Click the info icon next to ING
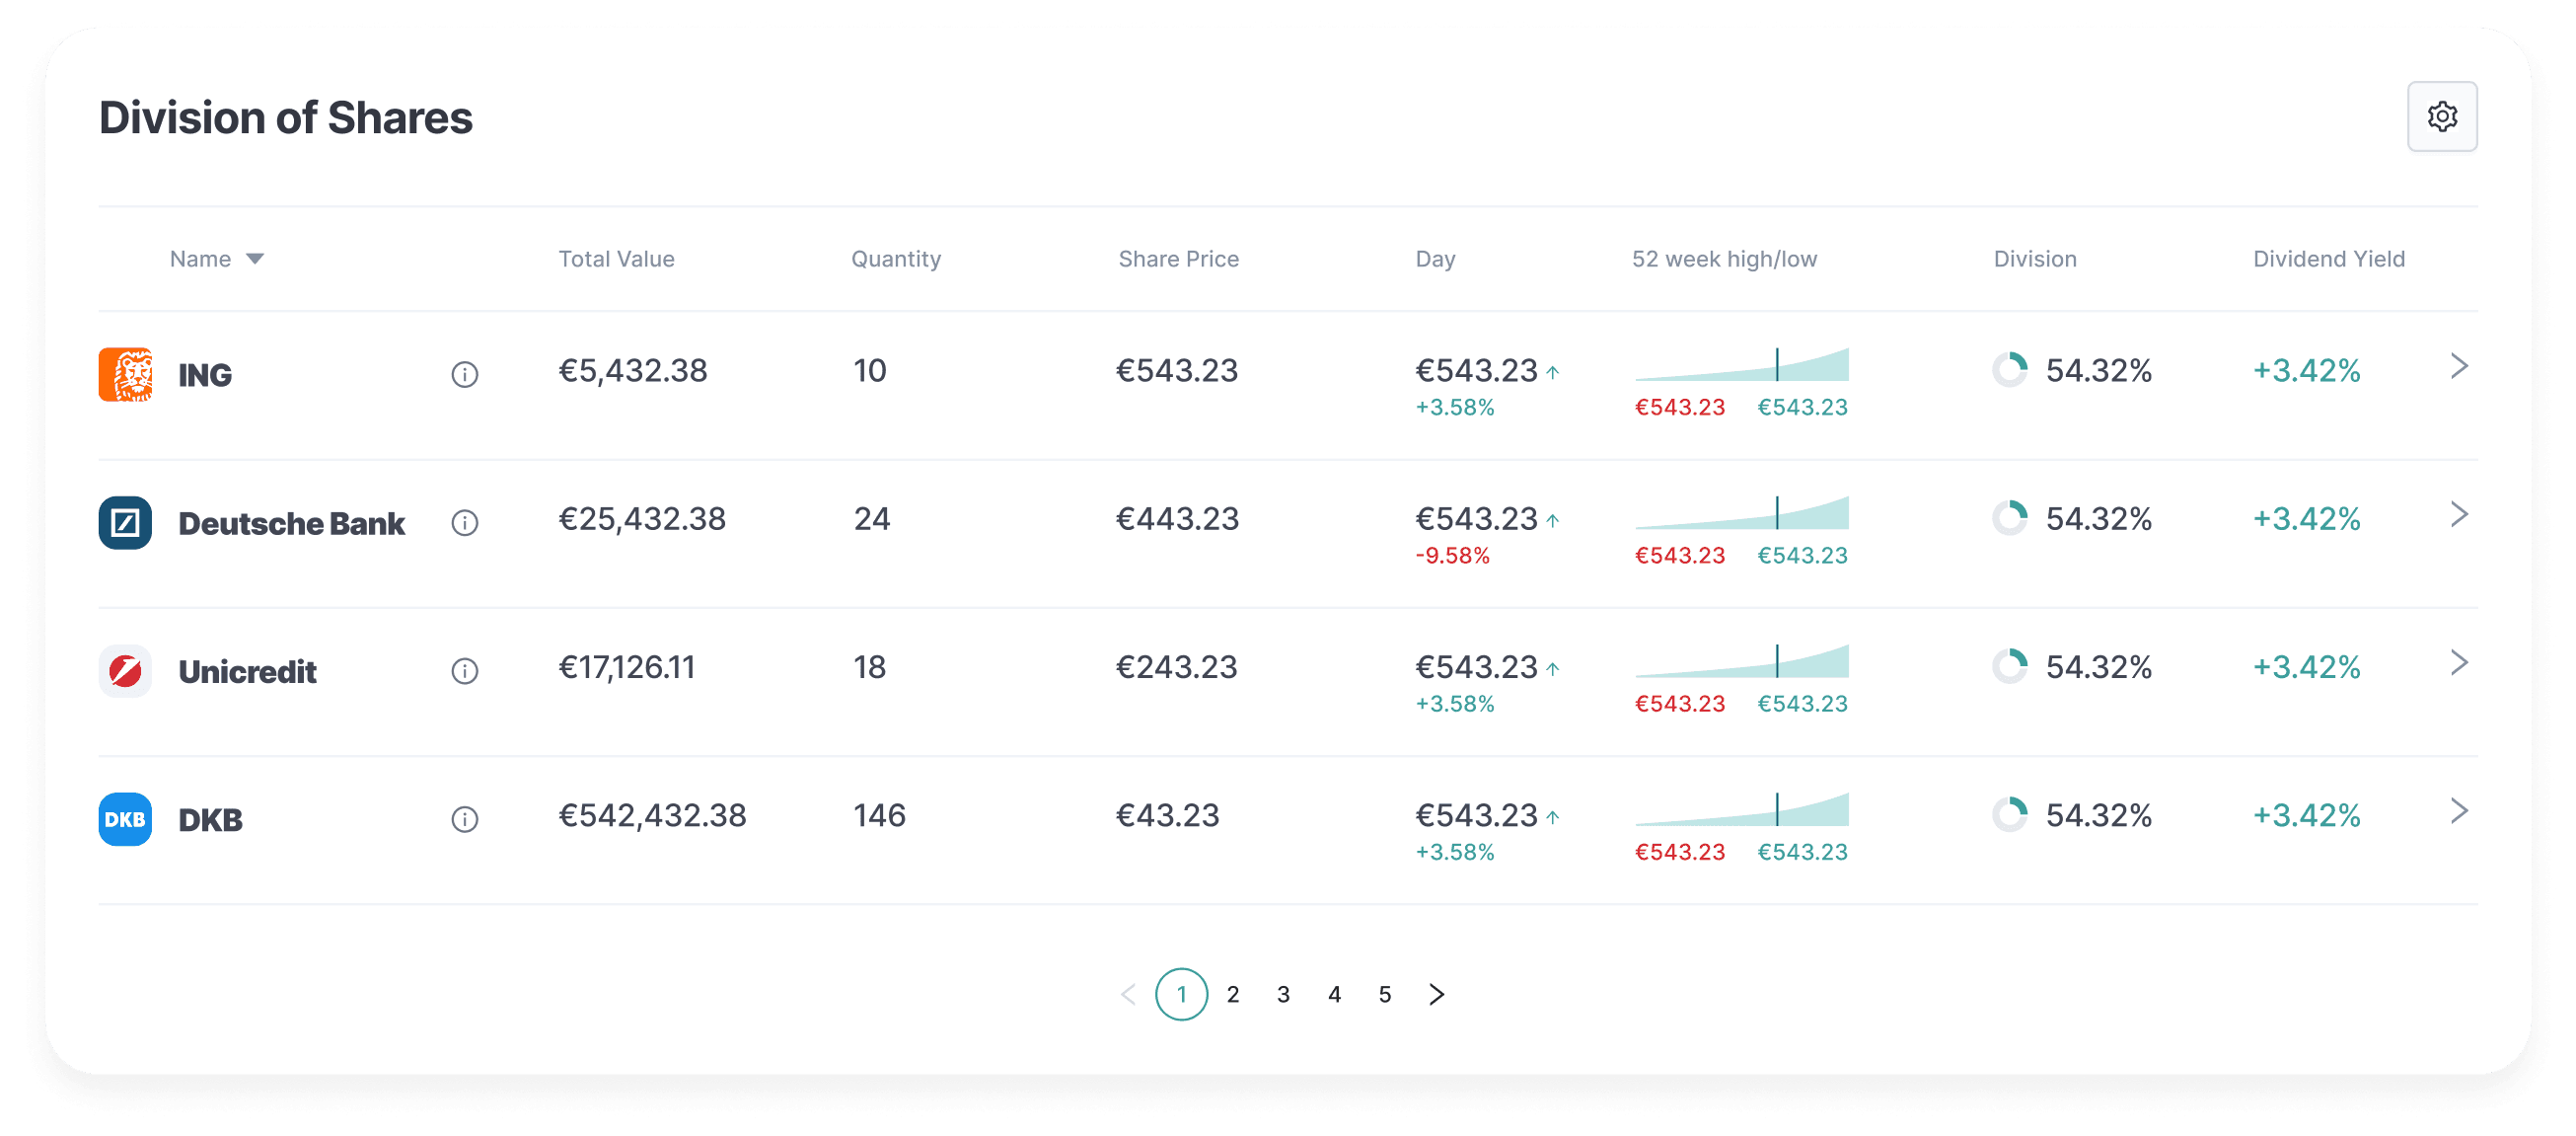The height and width of the screenshot is (1136, 2576). point(465,374)
